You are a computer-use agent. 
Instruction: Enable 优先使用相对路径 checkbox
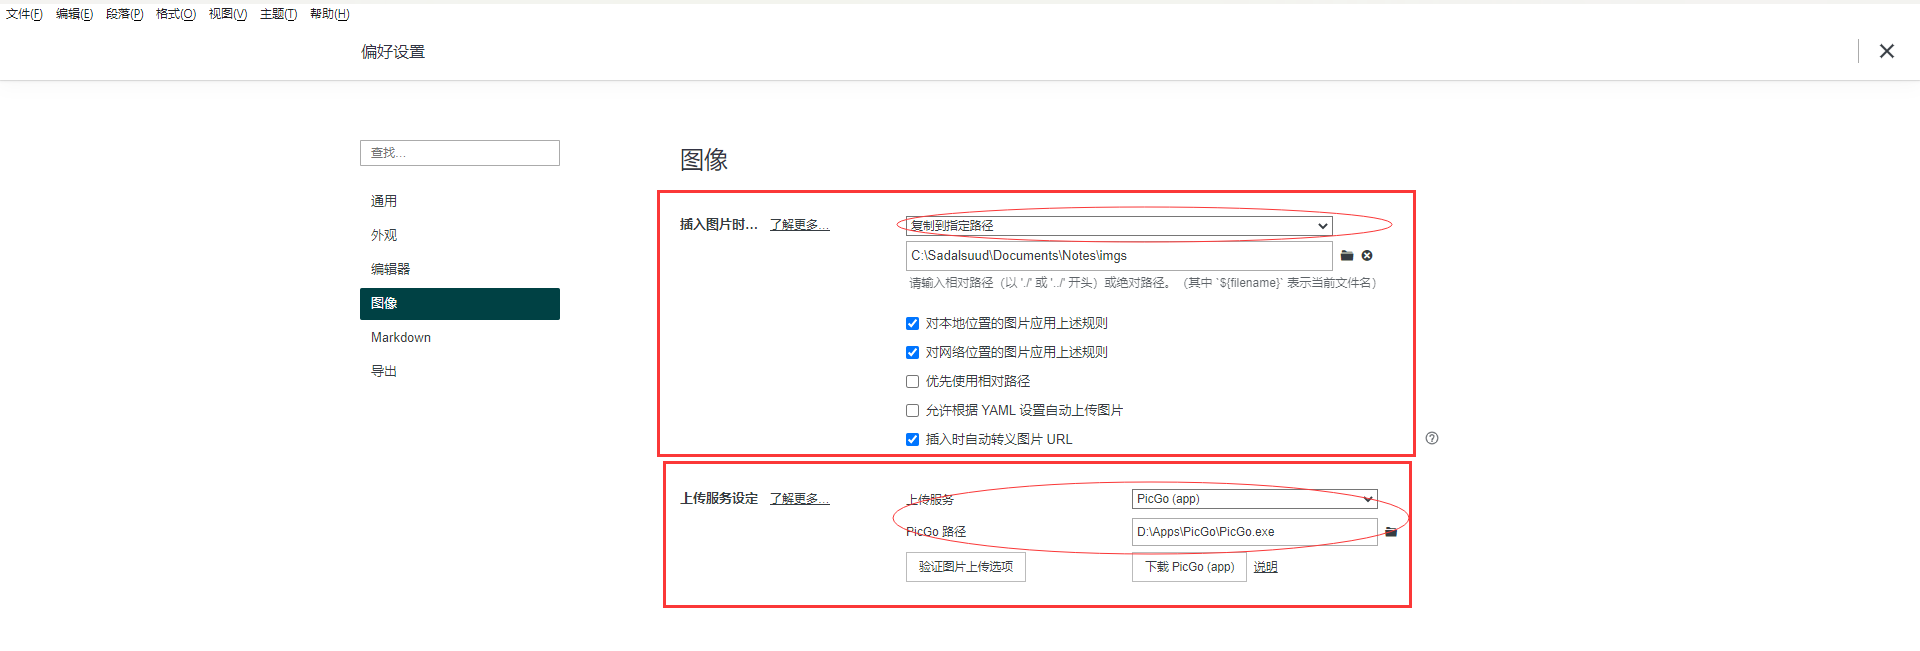[x=912, y=382]
